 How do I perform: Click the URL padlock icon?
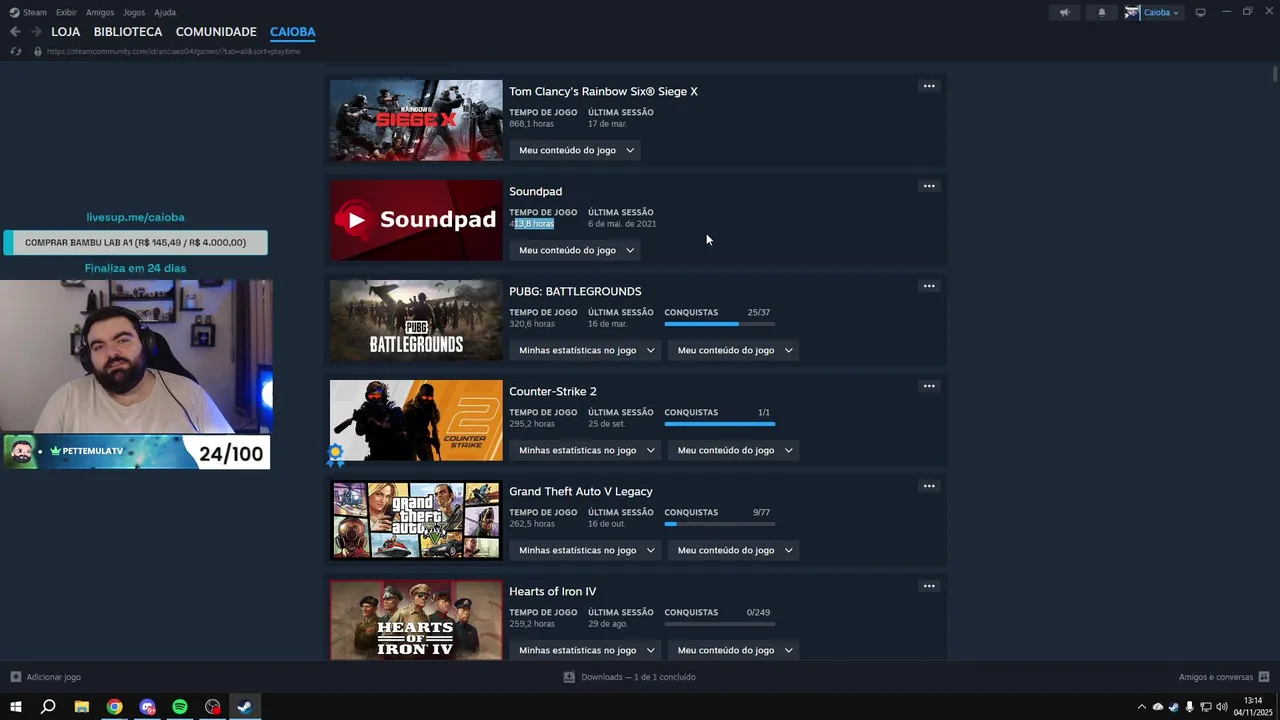pos(38,51)
